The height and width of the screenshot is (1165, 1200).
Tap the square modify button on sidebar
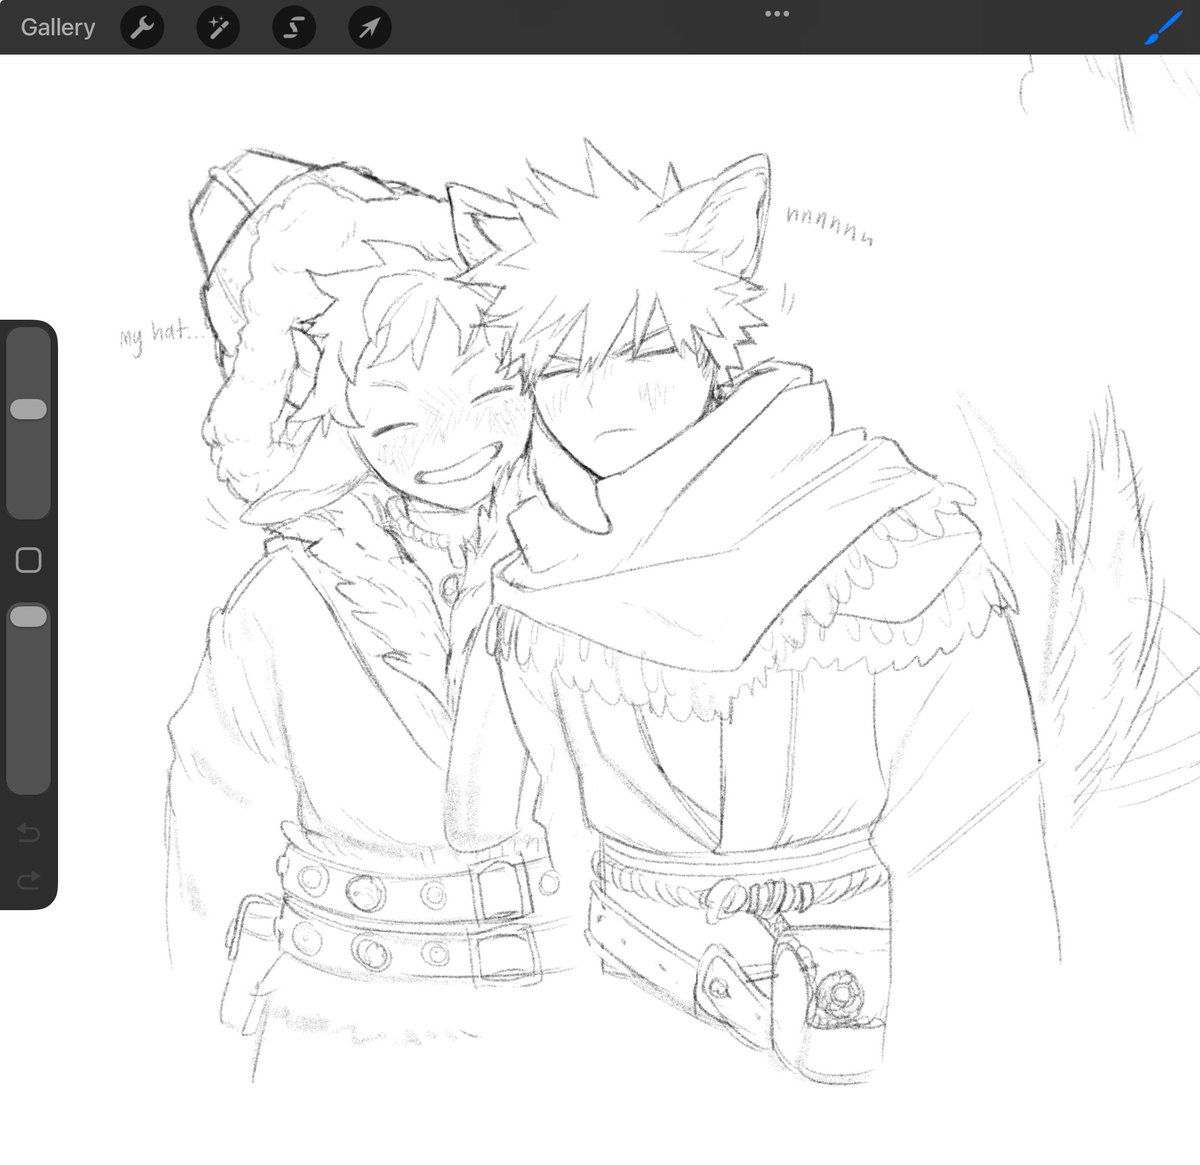(x=28, y=560)
